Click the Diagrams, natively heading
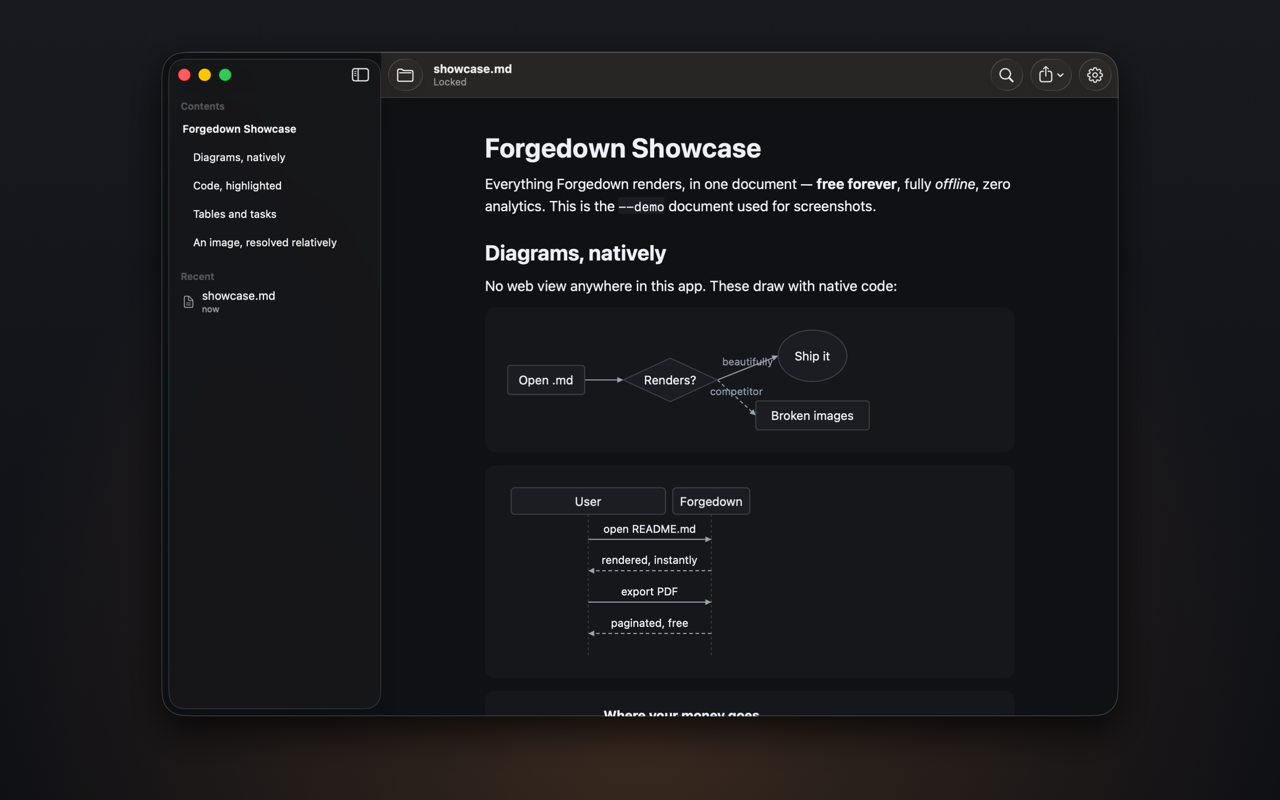Screen dimensions: 1280x800 click(575, 253)
